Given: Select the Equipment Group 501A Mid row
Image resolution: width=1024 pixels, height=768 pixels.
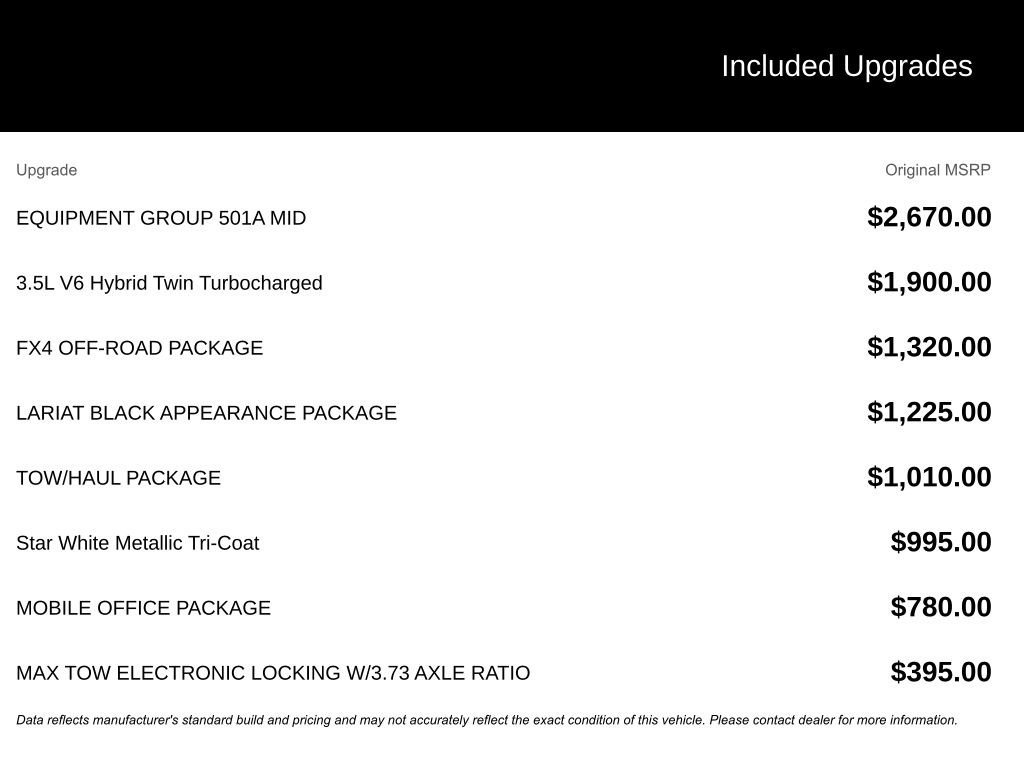Looking at the screenshot, I should point(161,218).
